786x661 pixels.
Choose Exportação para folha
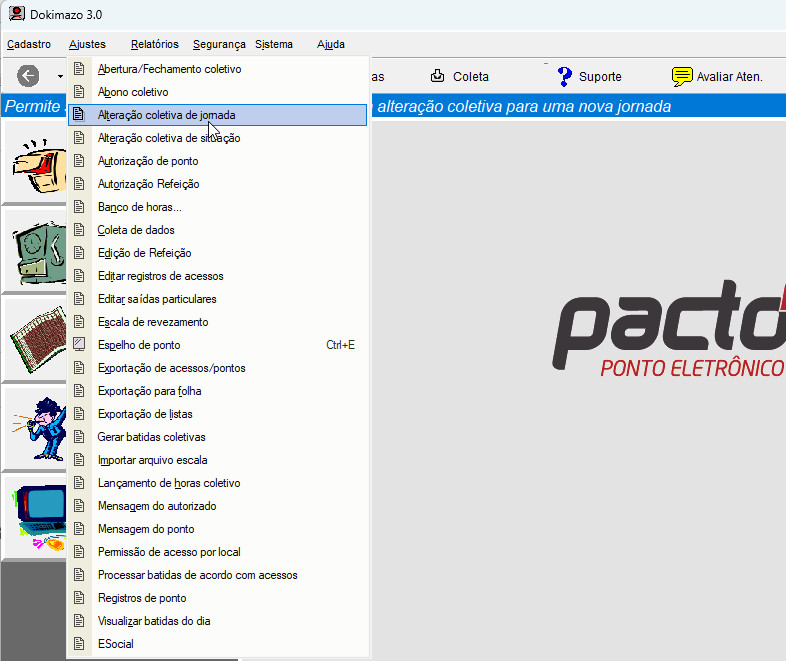149,391
